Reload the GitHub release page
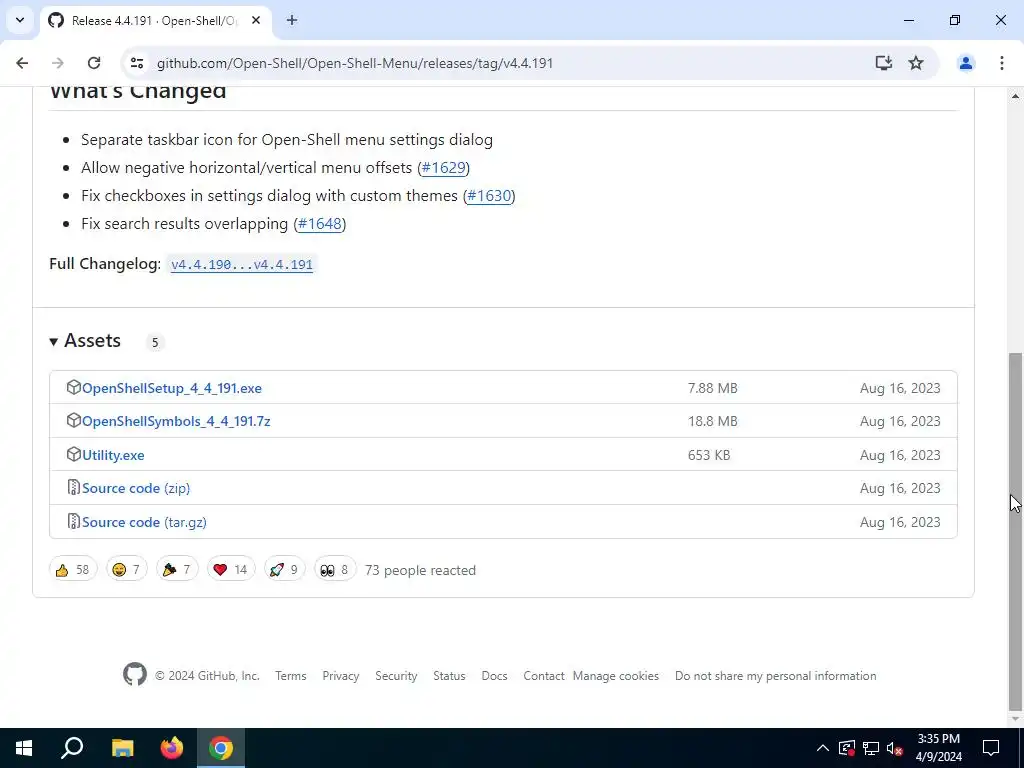This screenshot has height=768, width=1024. pyautogui.click(x=94, y=63)
